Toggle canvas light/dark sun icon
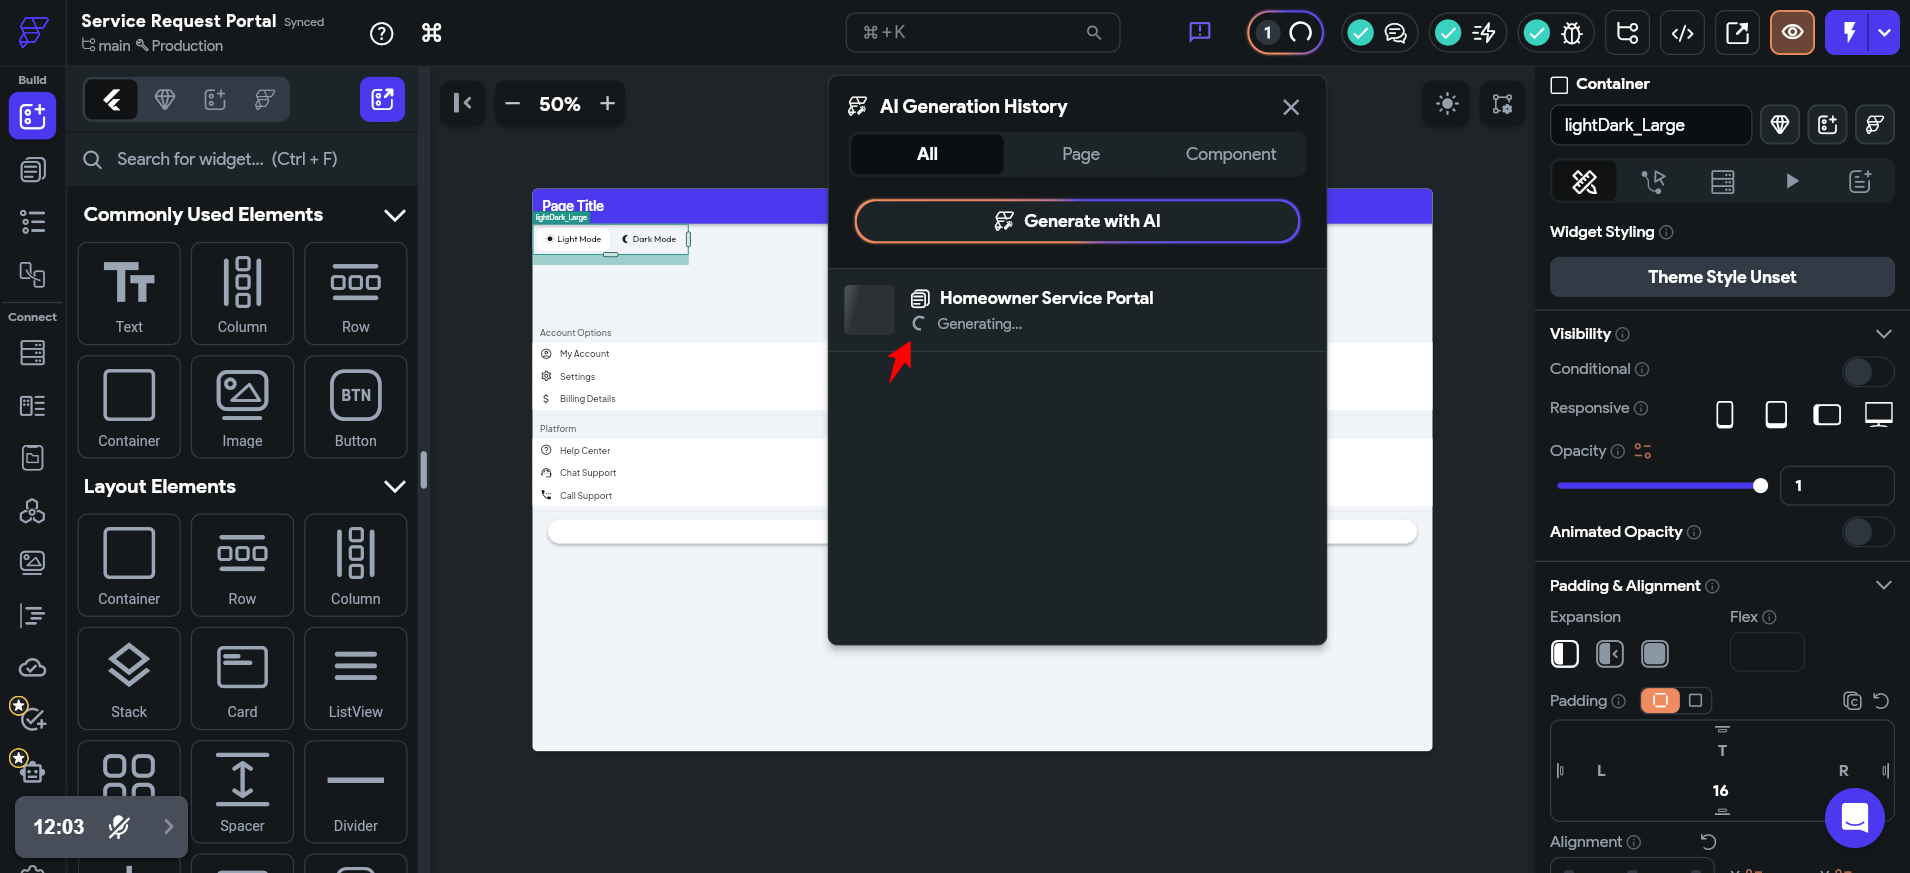This screenshot has height=873, width=1910. (1447, 103)
